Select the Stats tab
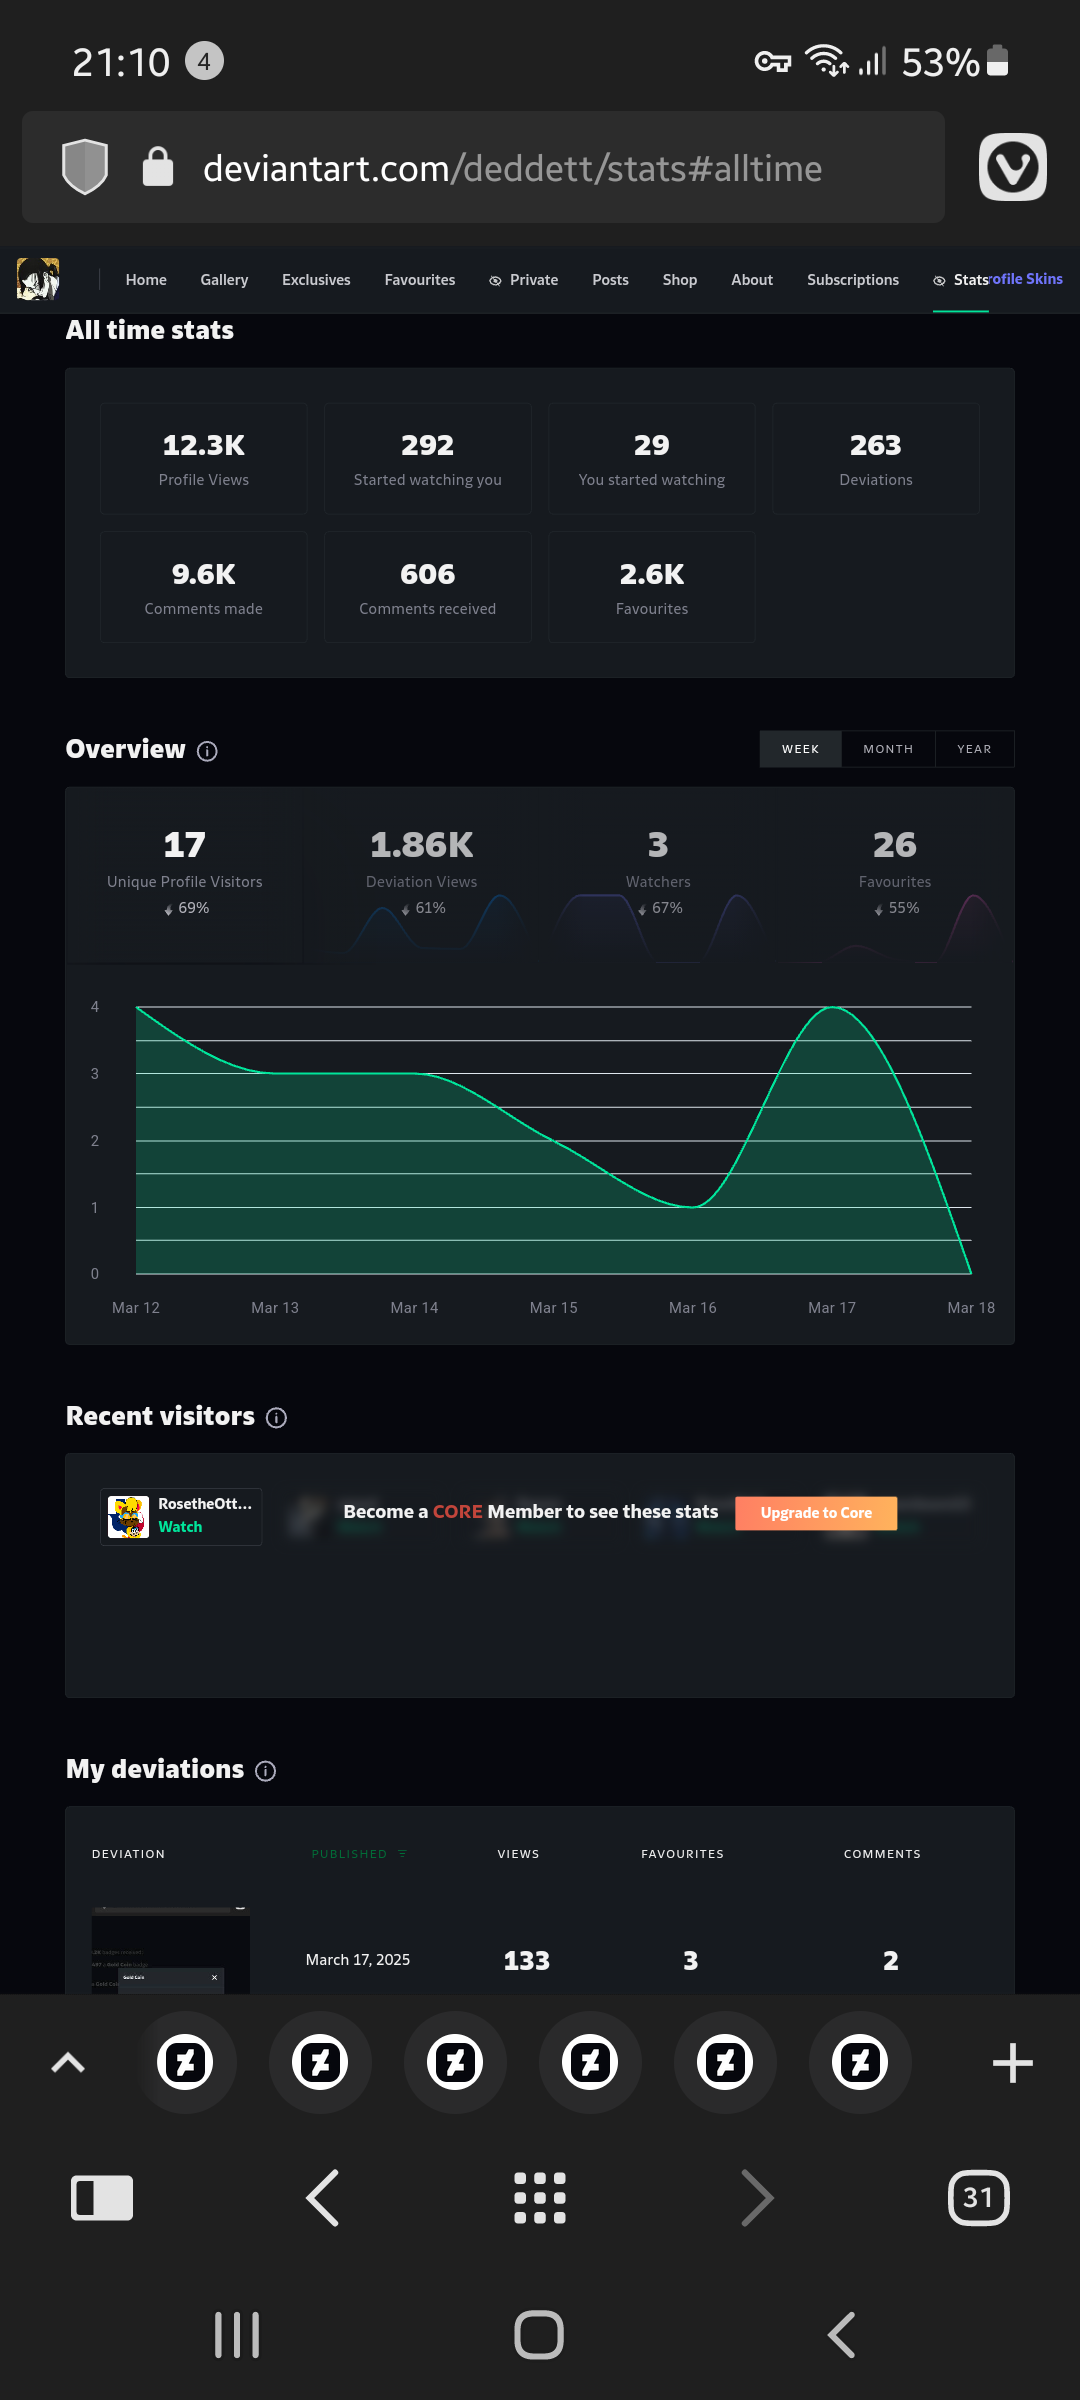Screen dimensions: 1080x2400 pyautogui.click(x=961, y=280)
